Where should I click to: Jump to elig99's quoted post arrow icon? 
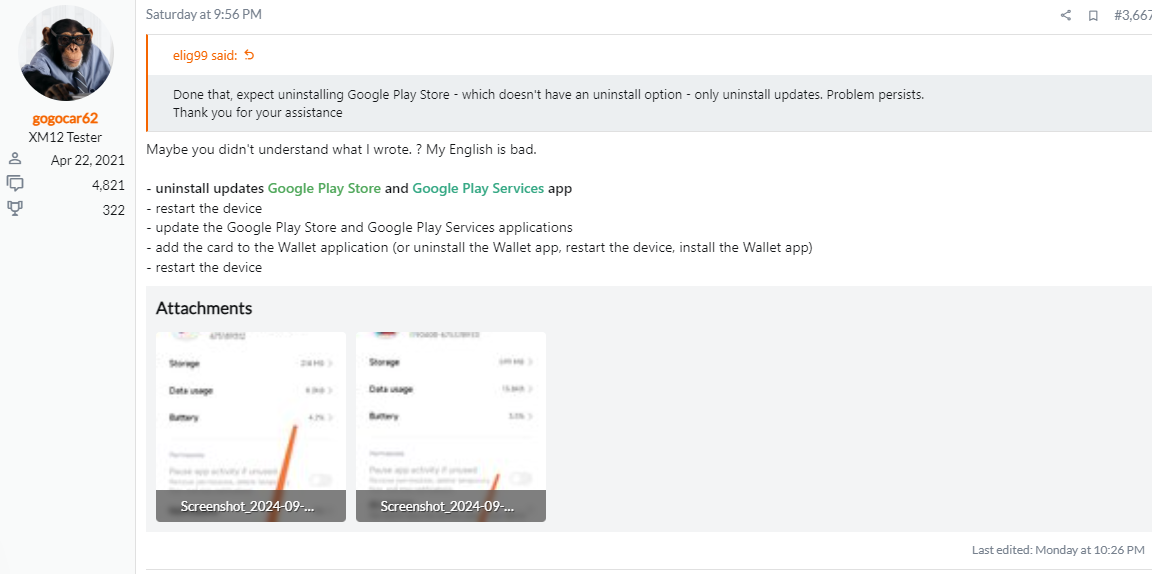(249, 55)
